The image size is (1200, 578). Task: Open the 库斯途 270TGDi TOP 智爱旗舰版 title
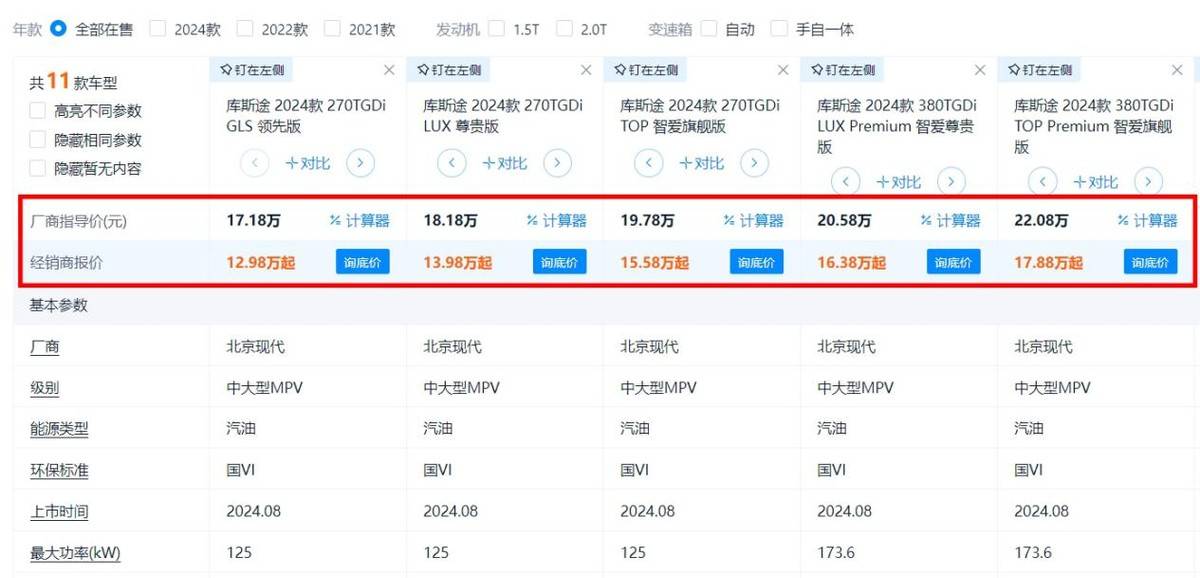(700, 116)
